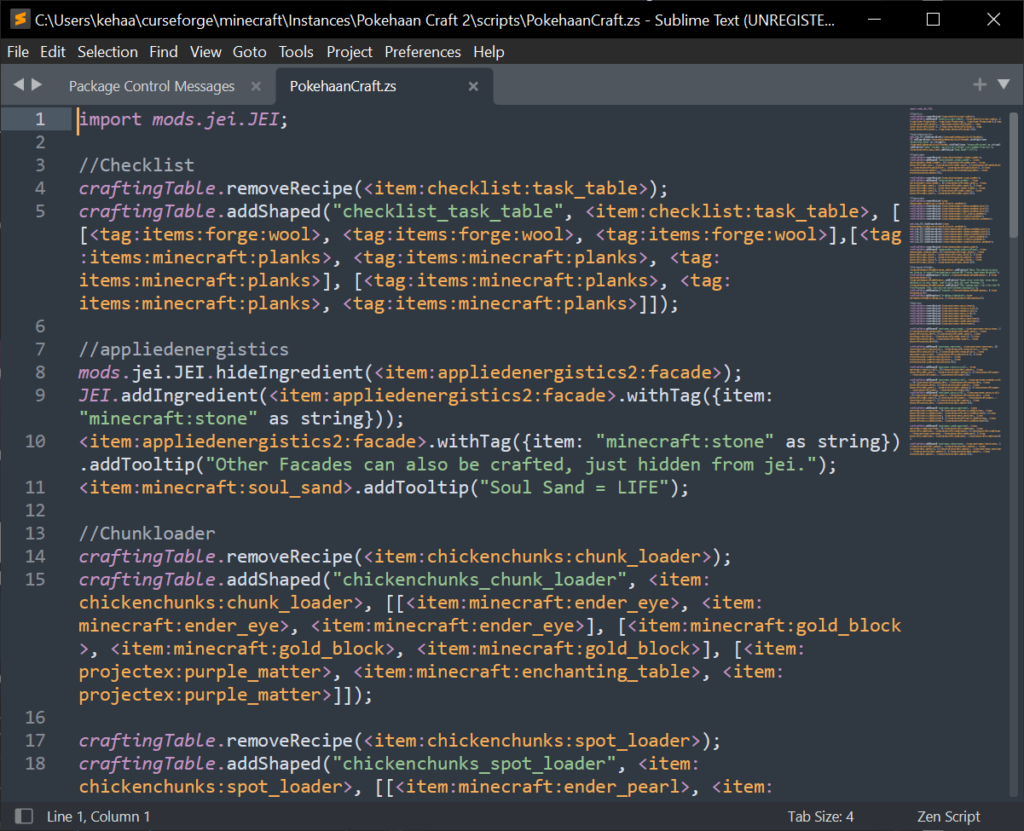Go to previous tab with left arrow

point(18,84)
